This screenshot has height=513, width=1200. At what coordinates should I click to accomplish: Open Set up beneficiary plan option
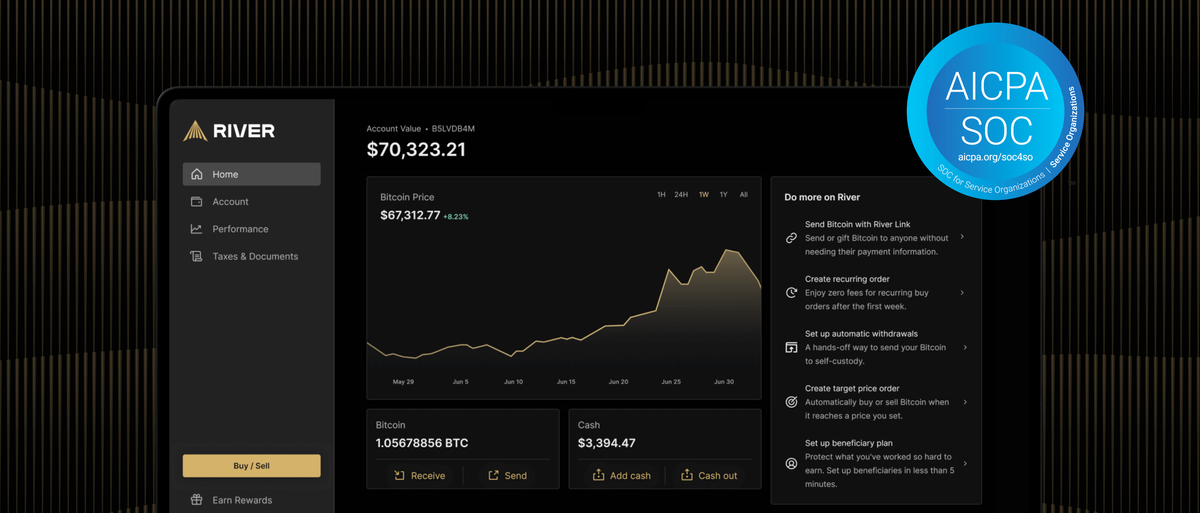(x=876, y=464)
